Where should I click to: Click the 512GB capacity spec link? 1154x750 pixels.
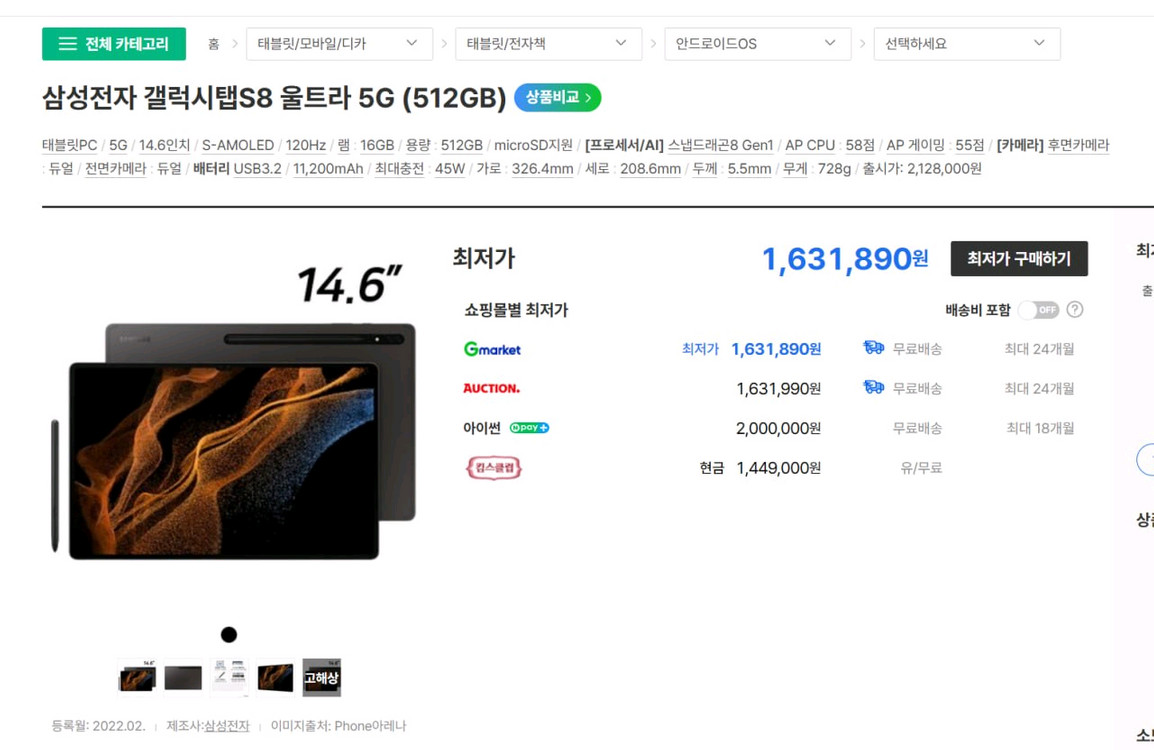click(461, 146)
